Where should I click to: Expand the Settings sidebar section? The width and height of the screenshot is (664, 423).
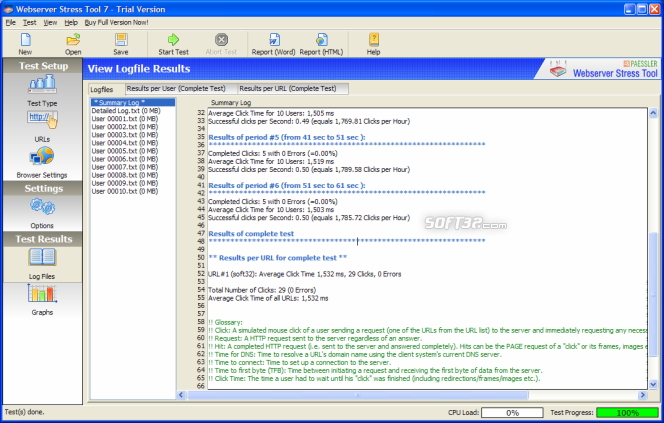43,188
